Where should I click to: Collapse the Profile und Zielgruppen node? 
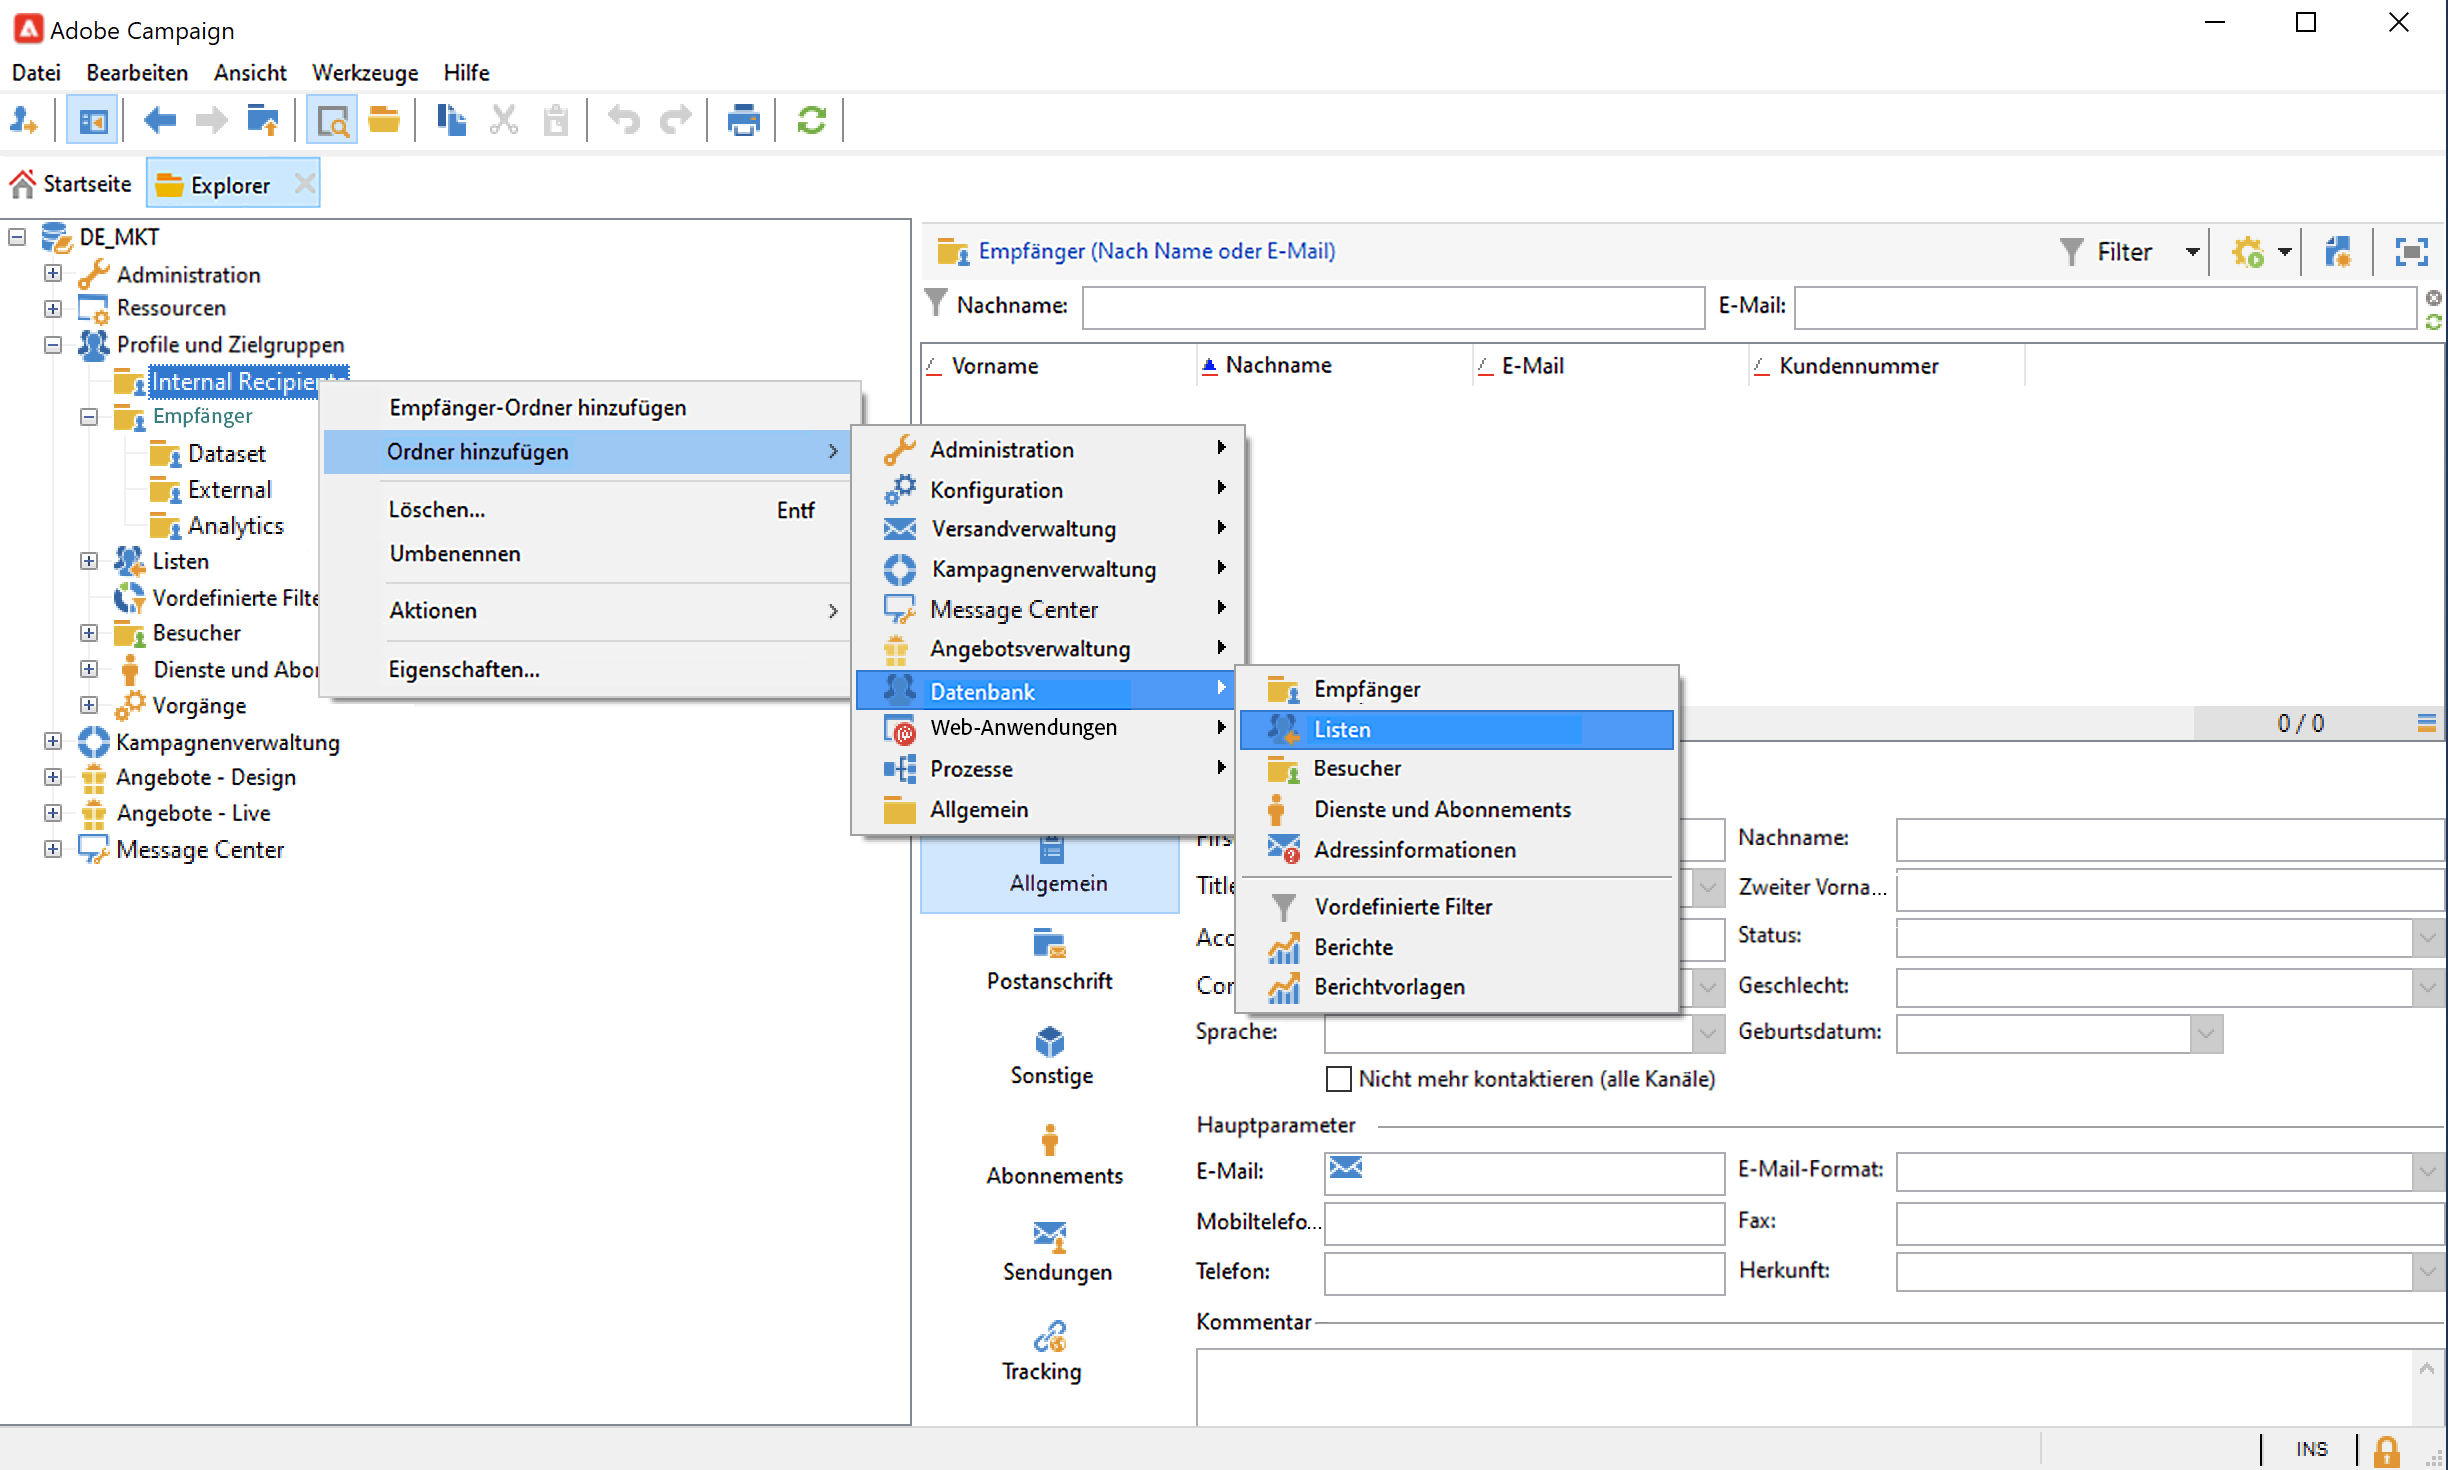click(53, 345)
